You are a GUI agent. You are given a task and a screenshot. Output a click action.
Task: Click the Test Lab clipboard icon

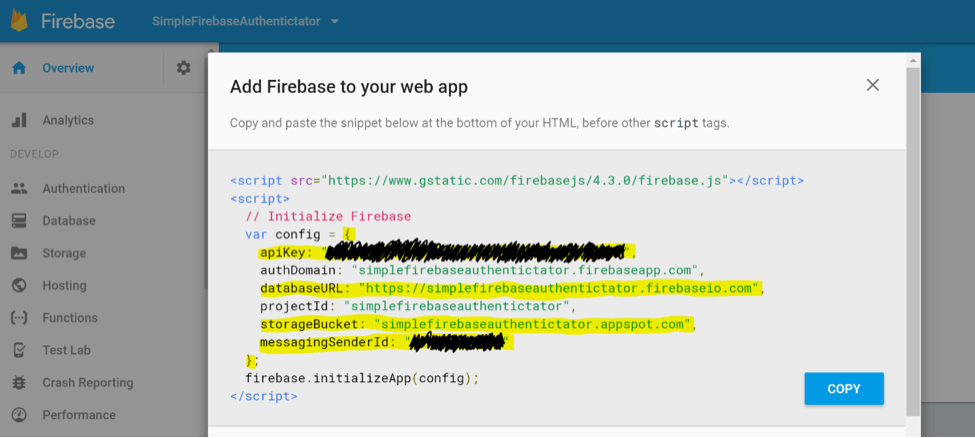[19, 350]
